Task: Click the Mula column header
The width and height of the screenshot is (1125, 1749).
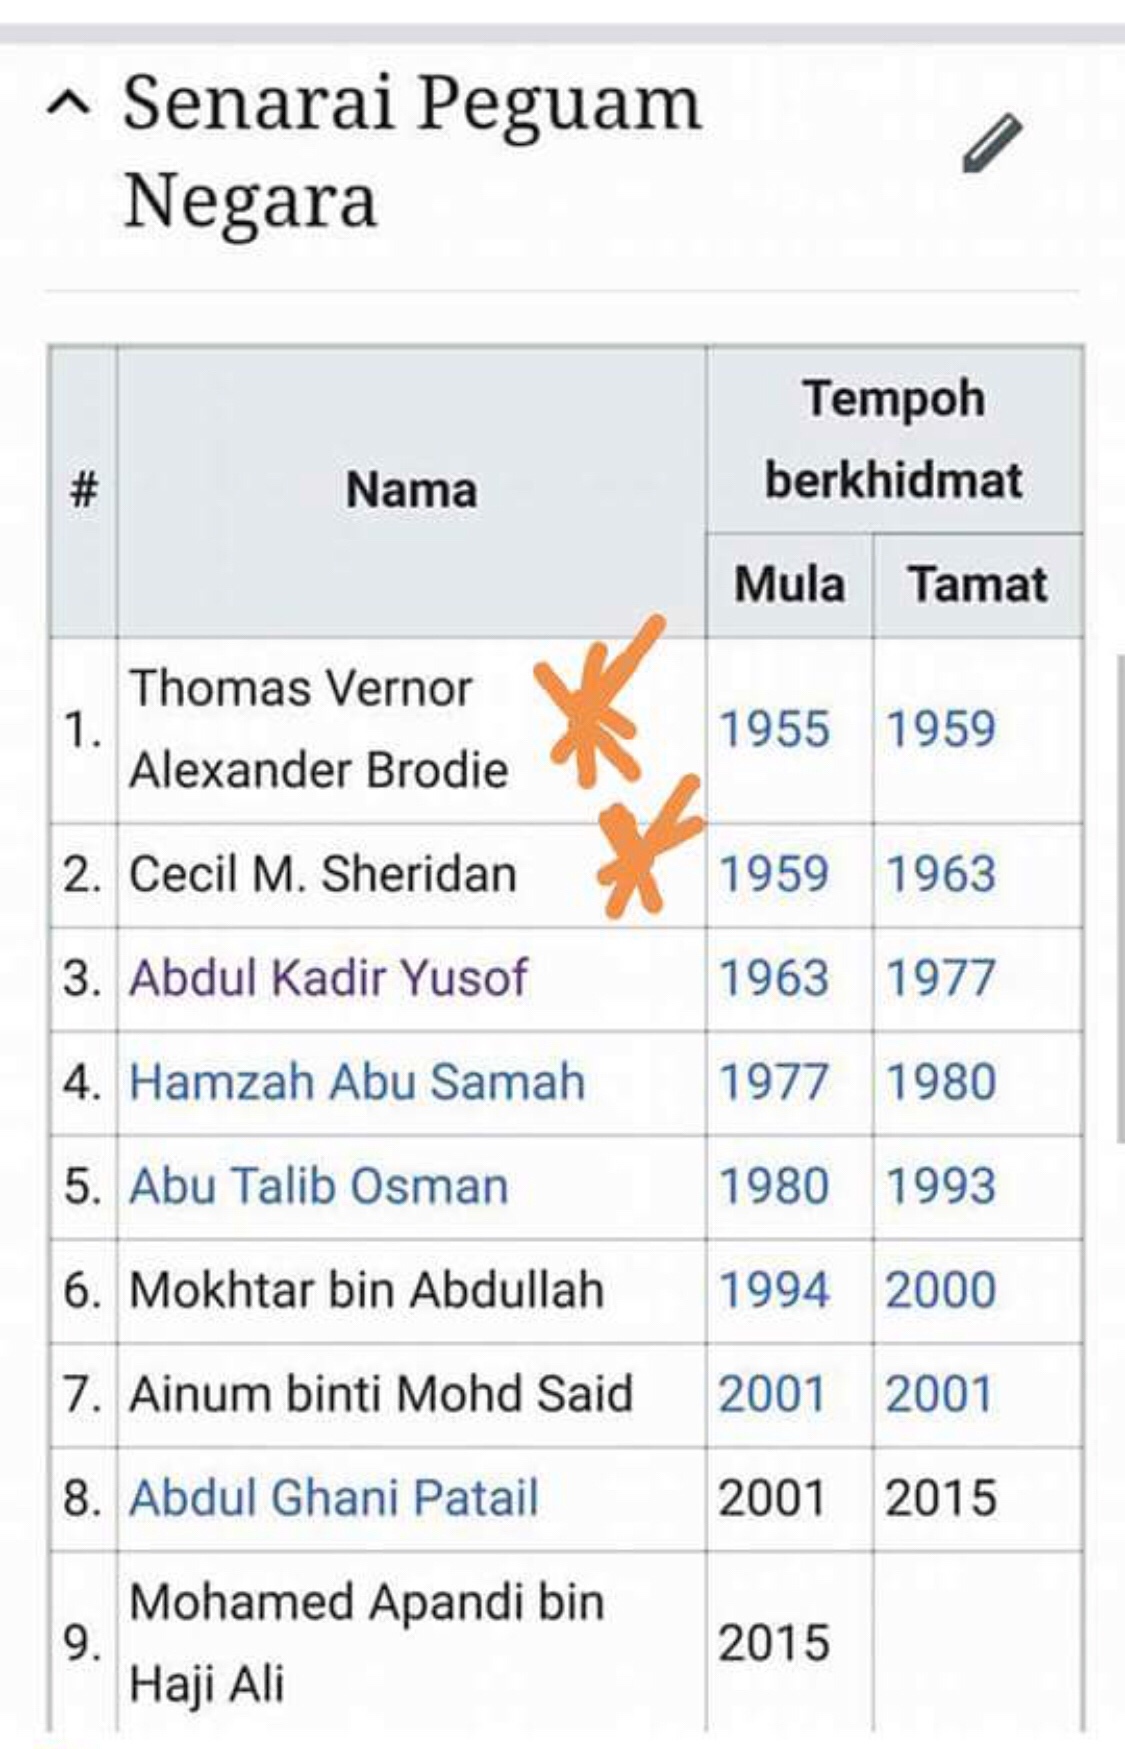Action: point(790,585)
